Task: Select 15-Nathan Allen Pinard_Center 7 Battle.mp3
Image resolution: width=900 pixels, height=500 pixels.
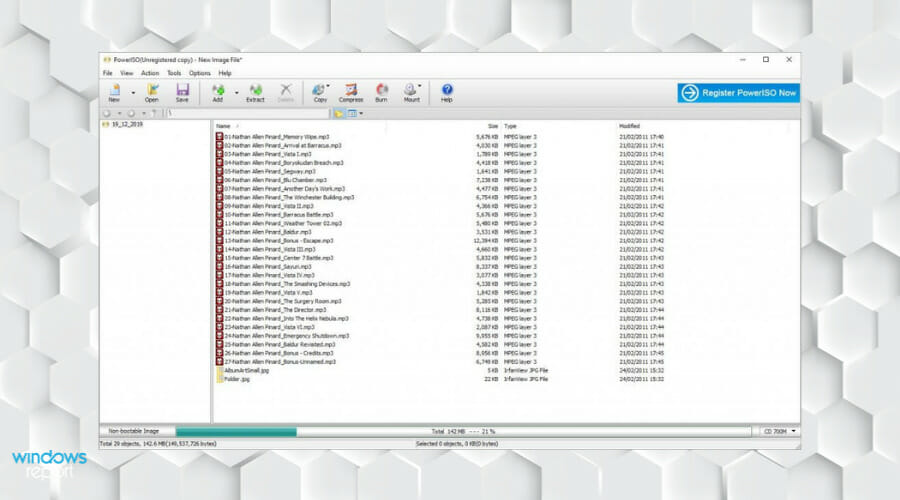Action: coord(278,258)
